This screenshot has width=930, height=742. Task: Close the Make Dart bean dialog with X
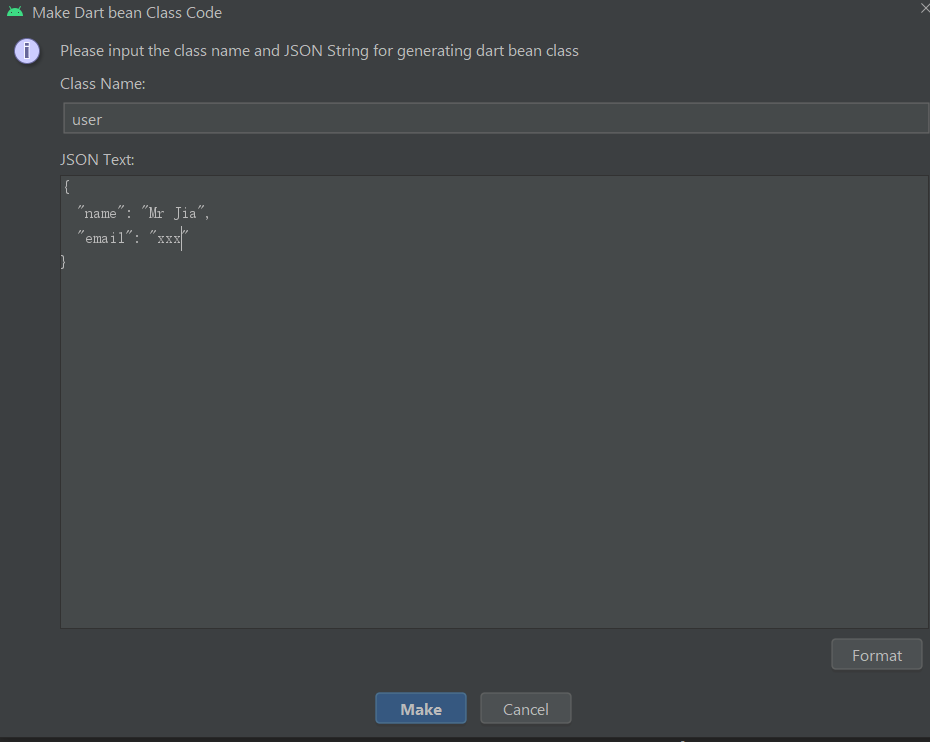(923, 7)
